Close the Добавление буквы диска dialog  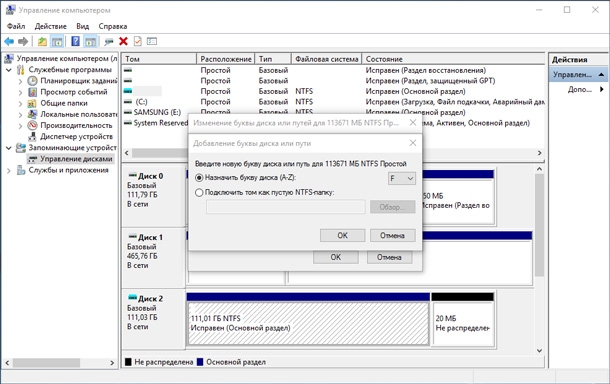click(413, 143)
